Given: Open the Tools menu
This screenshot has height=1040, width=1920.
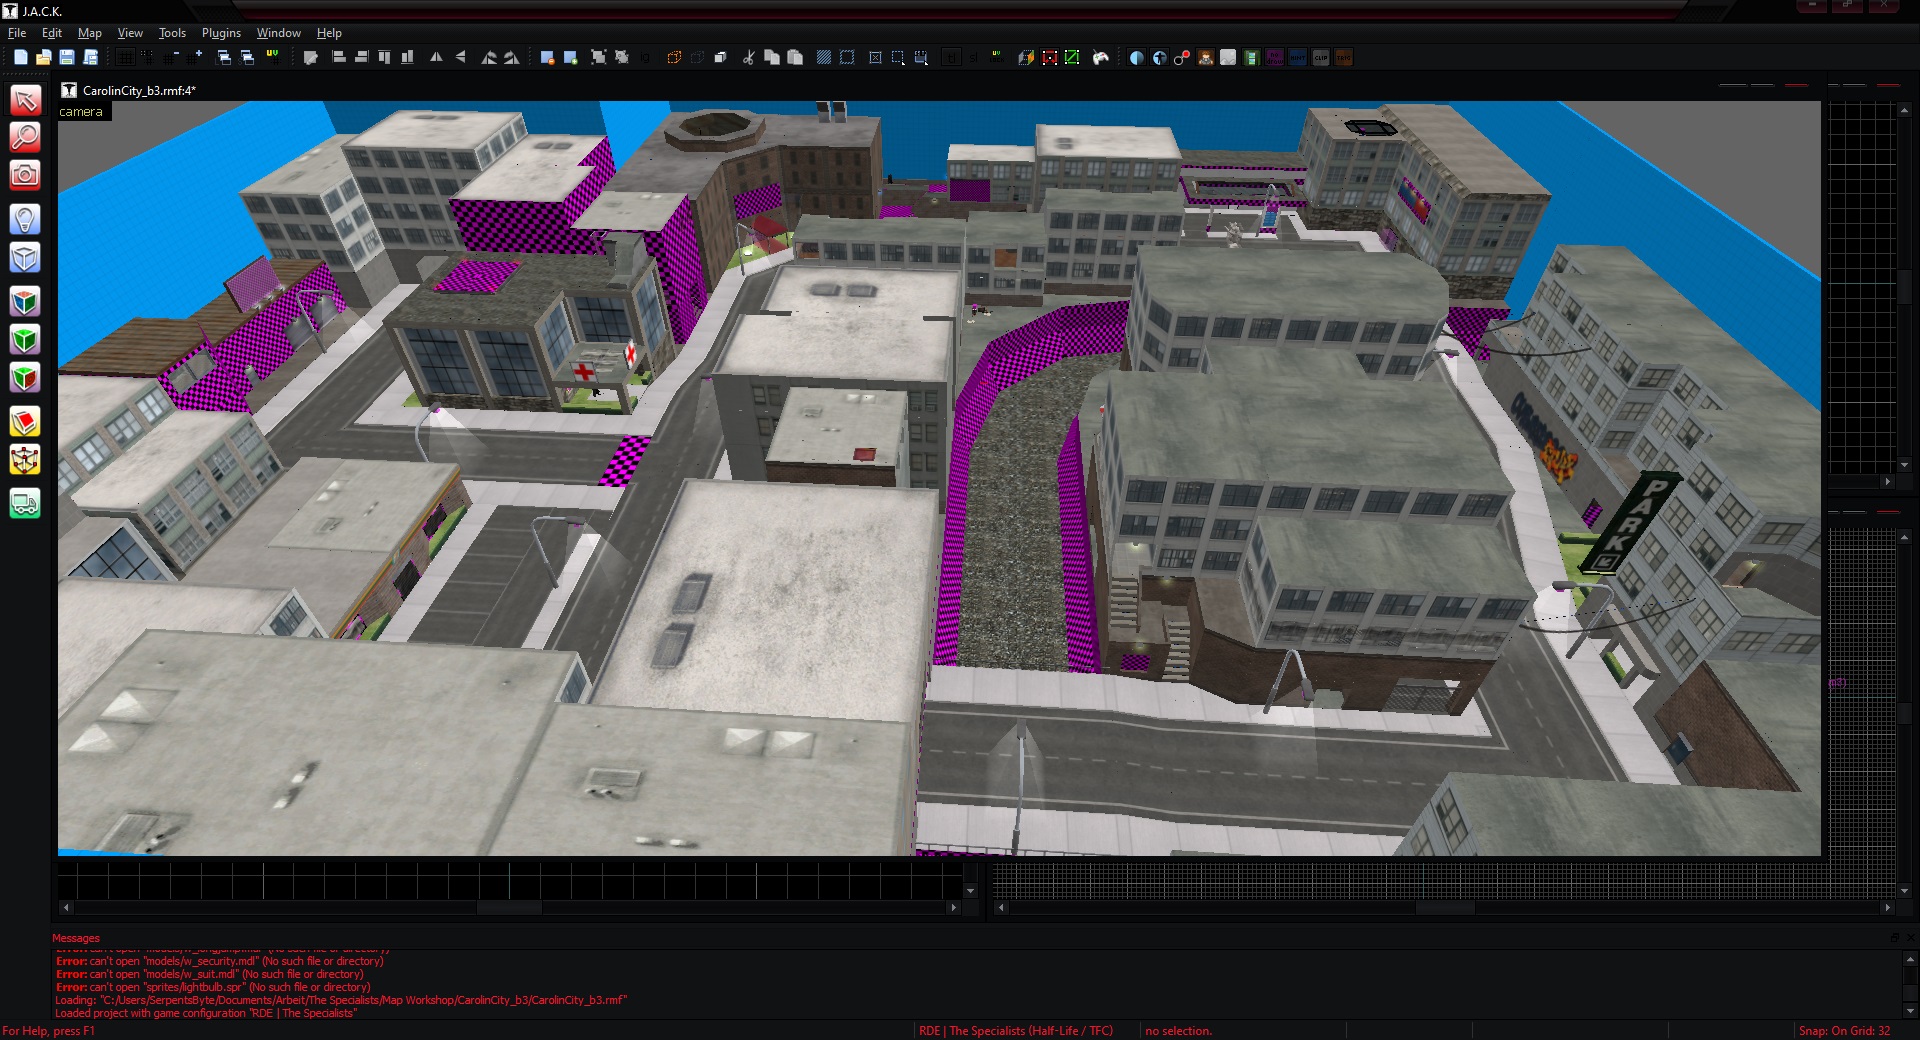Looking at the screenshot, I should tap(172, 33).
